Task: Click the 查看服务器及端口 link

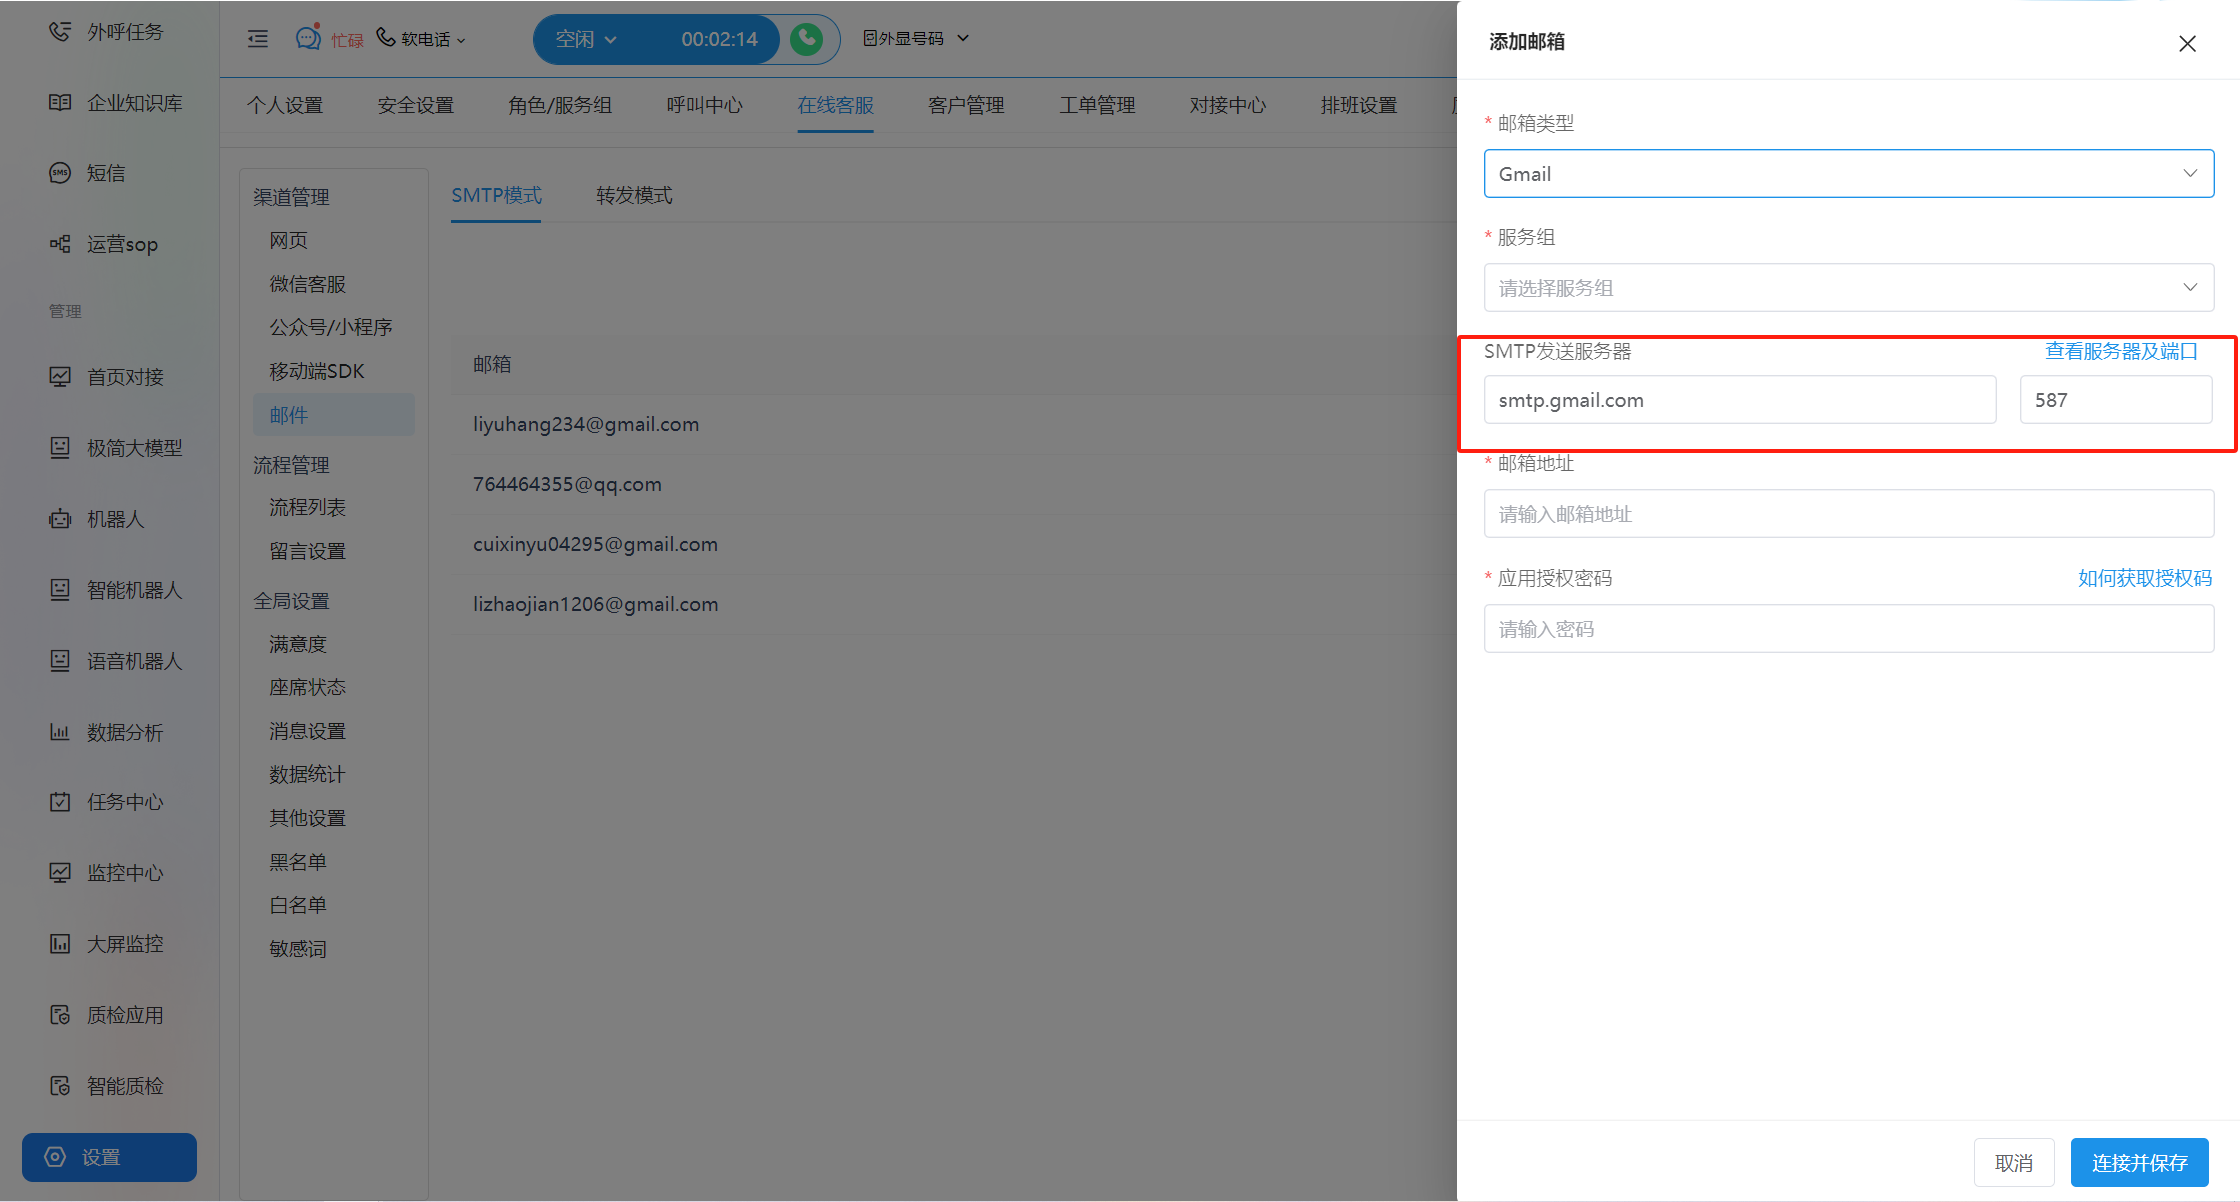Action: (x=2121, y=351)
